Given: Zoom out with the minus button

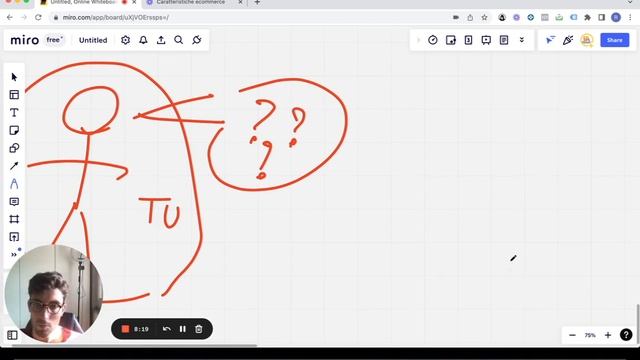Looking at the screenshot, I should [572, 335].
